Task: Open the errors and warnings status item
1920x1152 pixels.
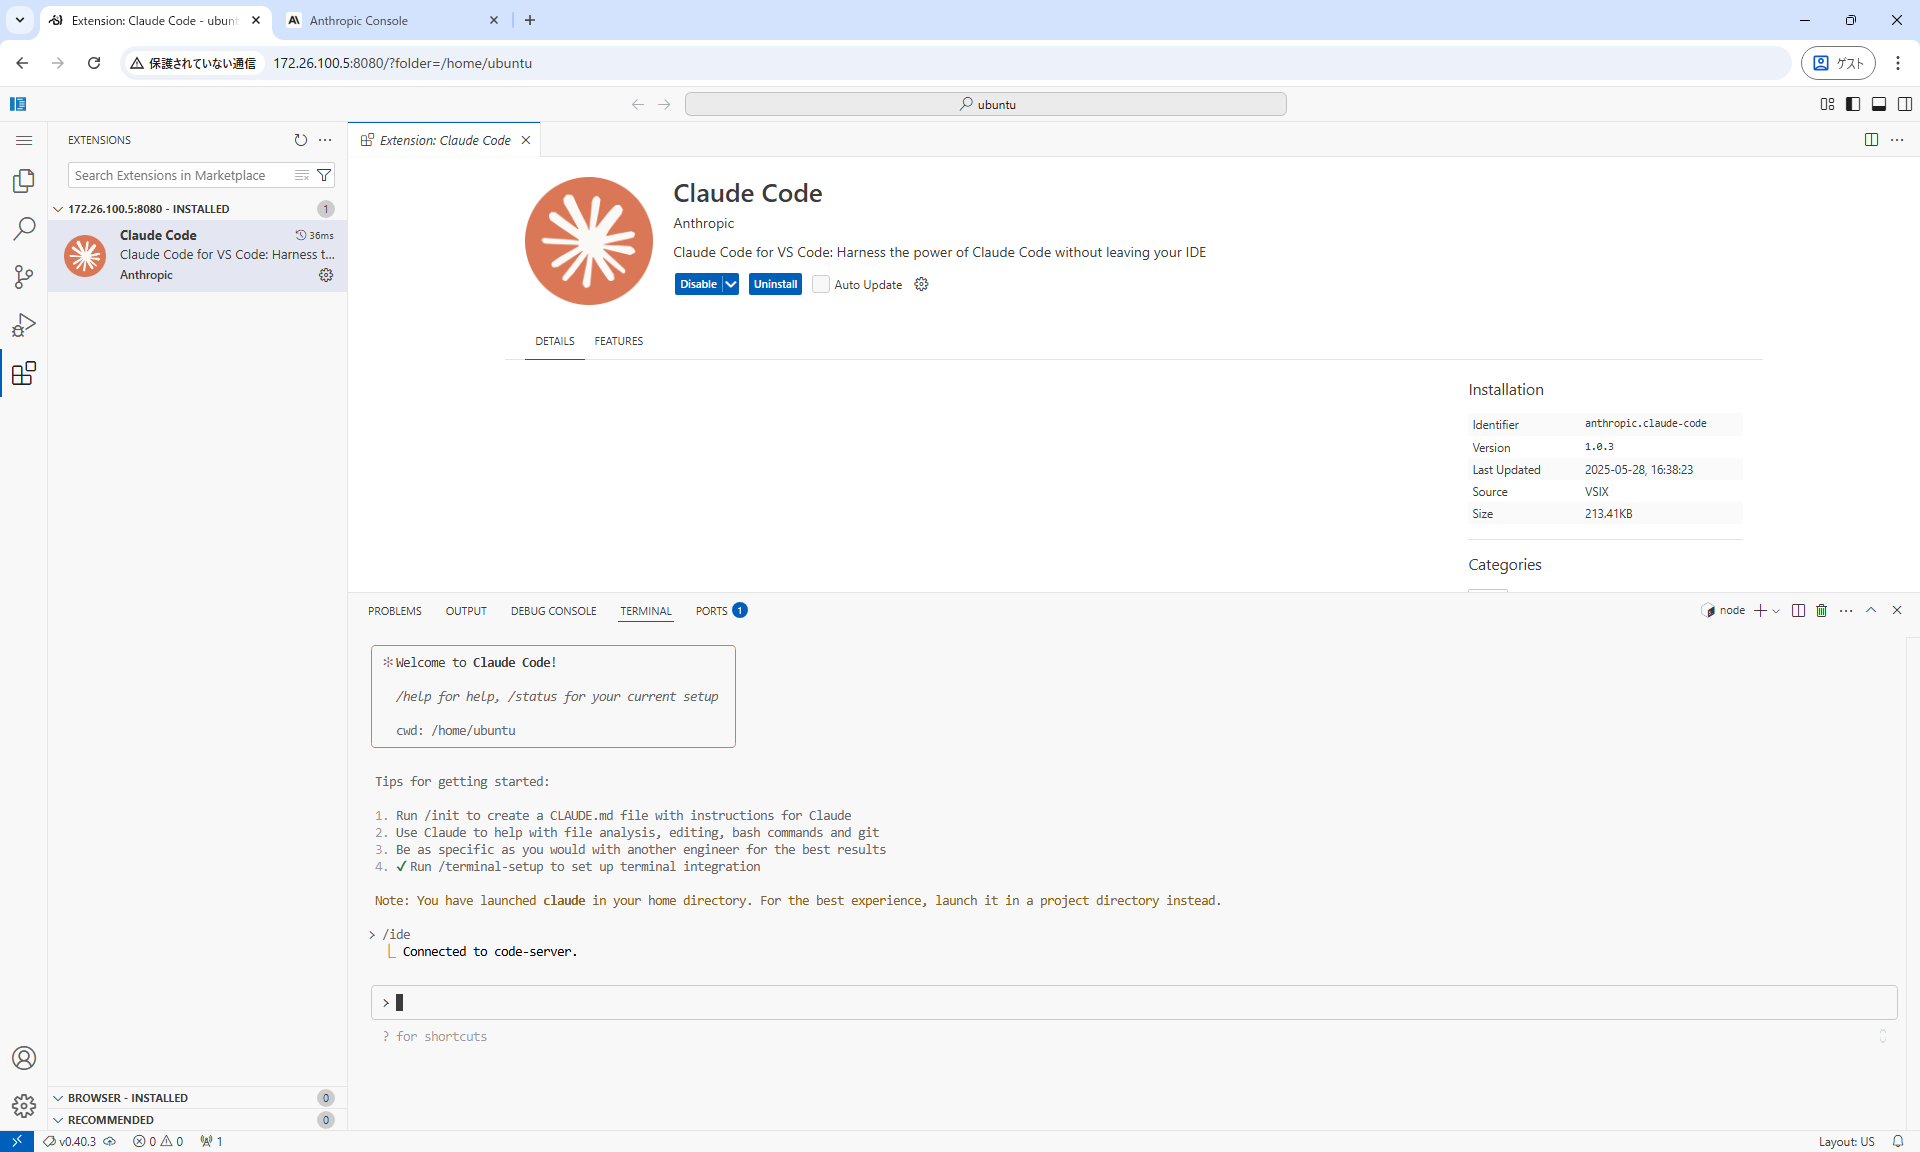Action: (158, 1141)
